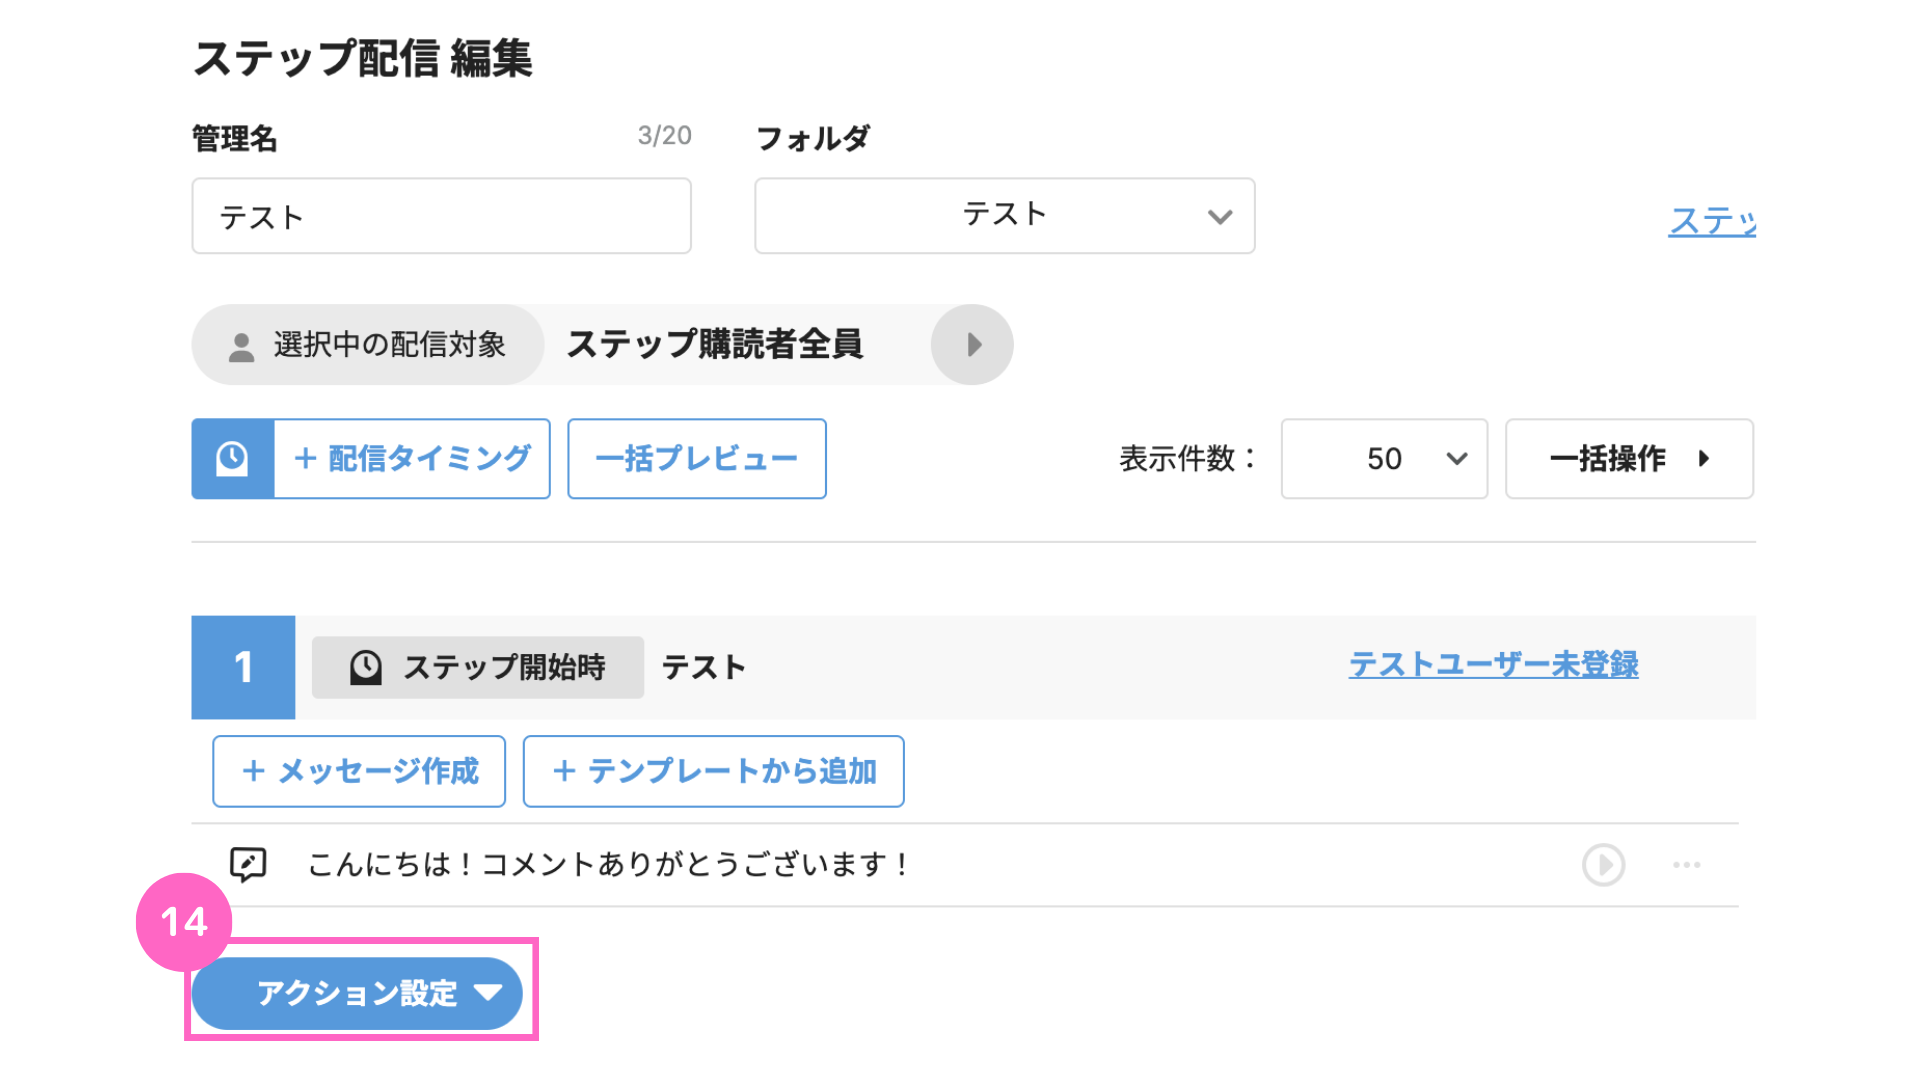Expand the 一括操作 menu
The width and height of the screenshot is (1920, 1080).
click(1629, 459)
